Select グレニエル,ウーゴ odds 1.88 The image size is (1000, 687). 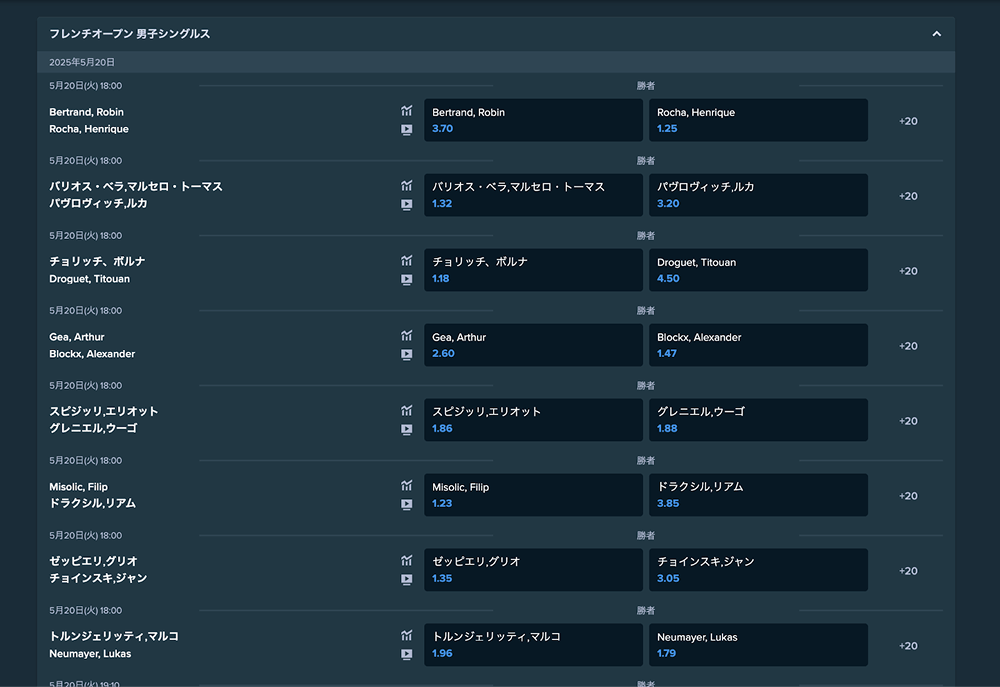point(758,420)
